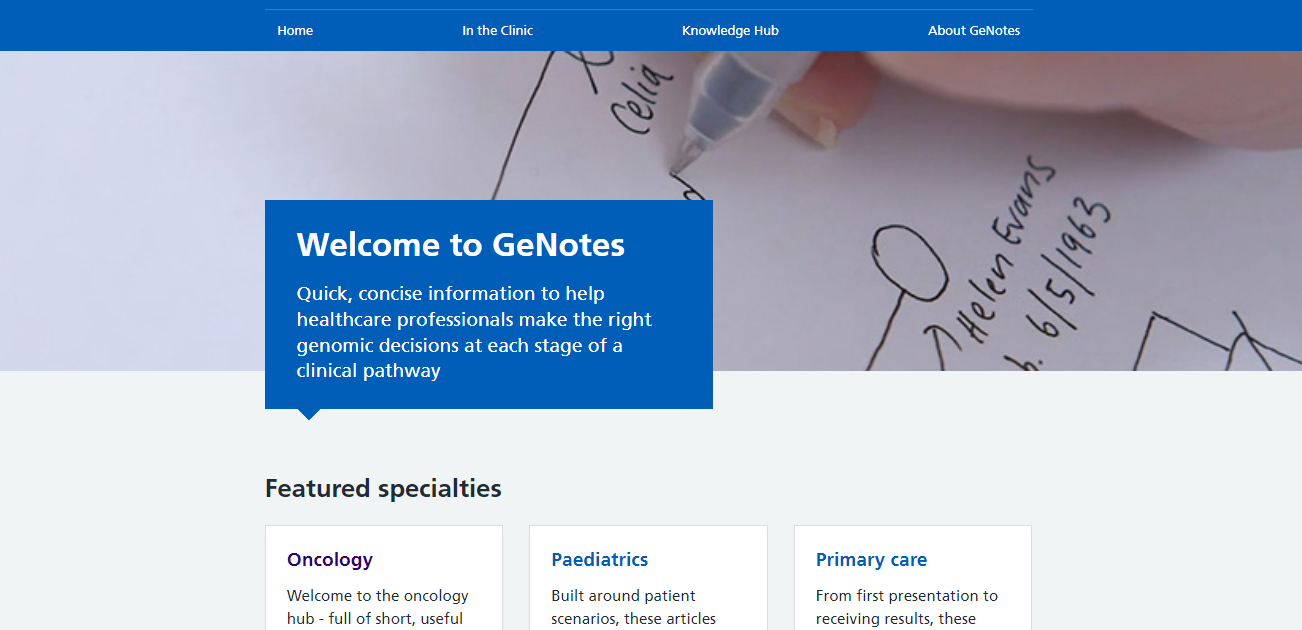Click the drawn pedigree circle symbol in the banner

909,260
